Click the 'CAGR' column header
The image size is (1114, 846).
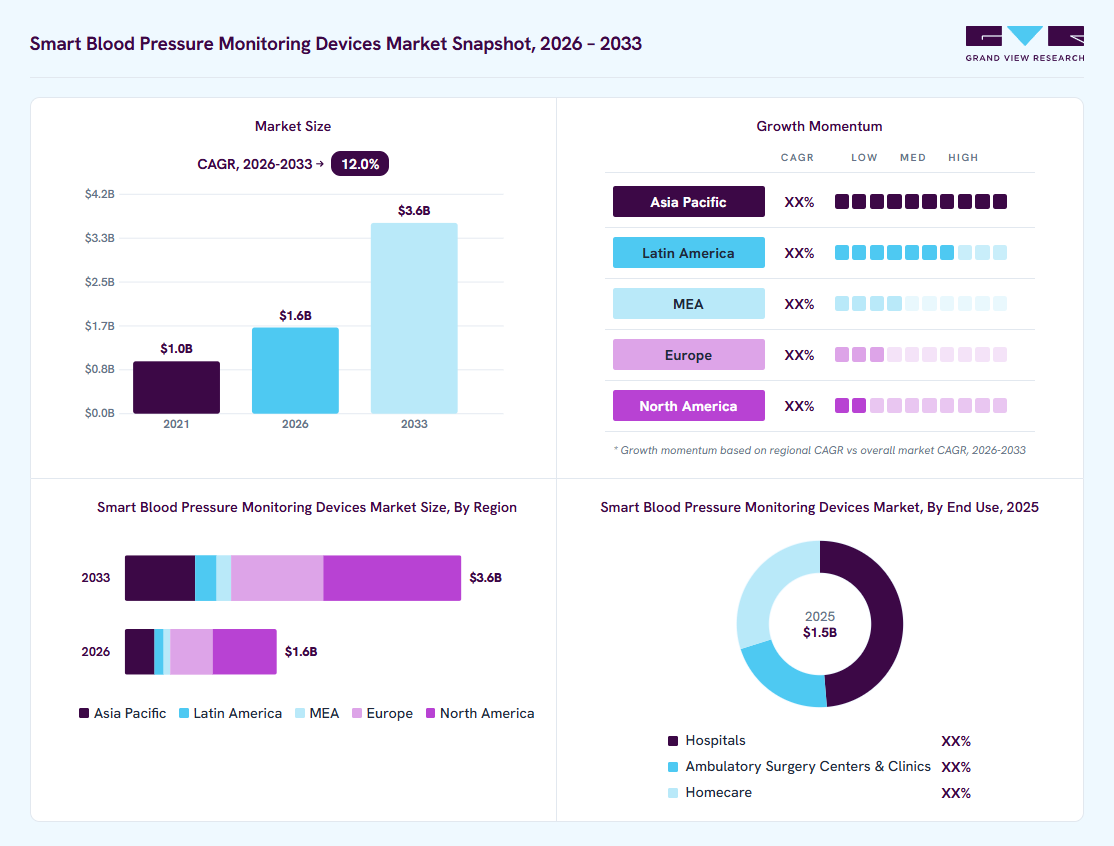[x=797, y=158]
